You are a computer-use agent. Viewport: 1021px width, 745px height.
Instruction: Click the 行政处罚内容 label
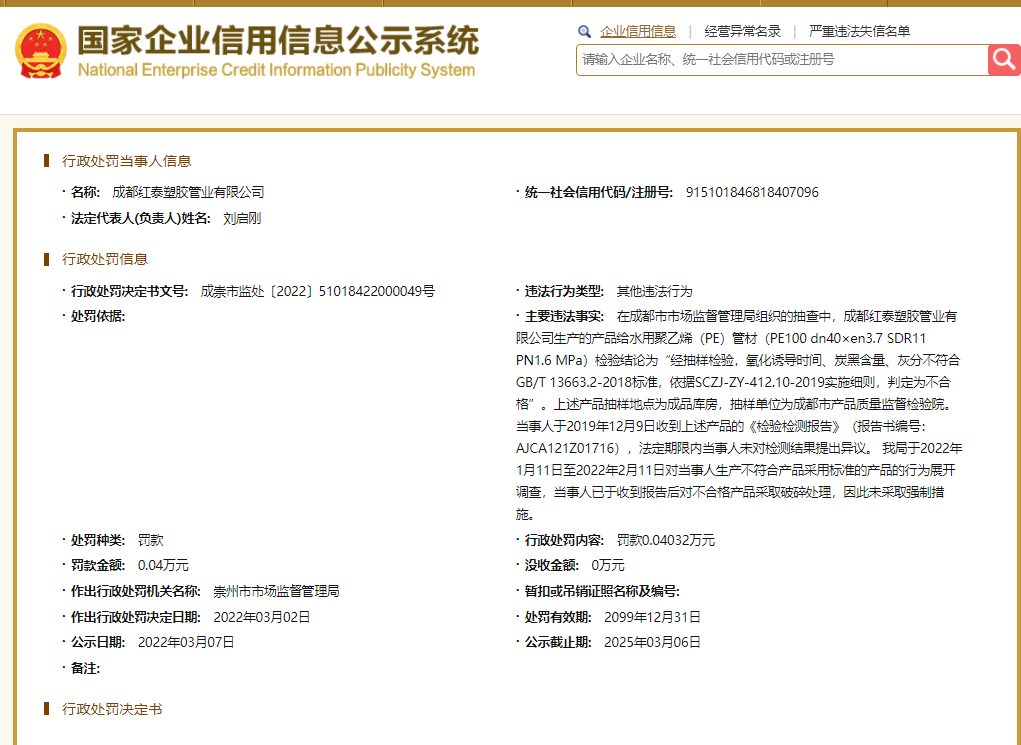point(564,540)
